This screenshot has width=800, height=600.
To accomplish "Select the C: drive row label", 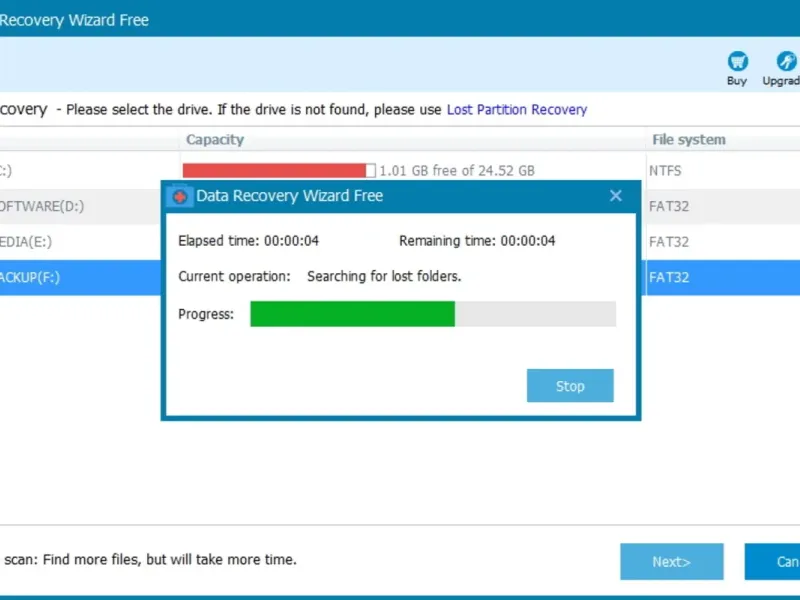I will [x=6, y=170].
